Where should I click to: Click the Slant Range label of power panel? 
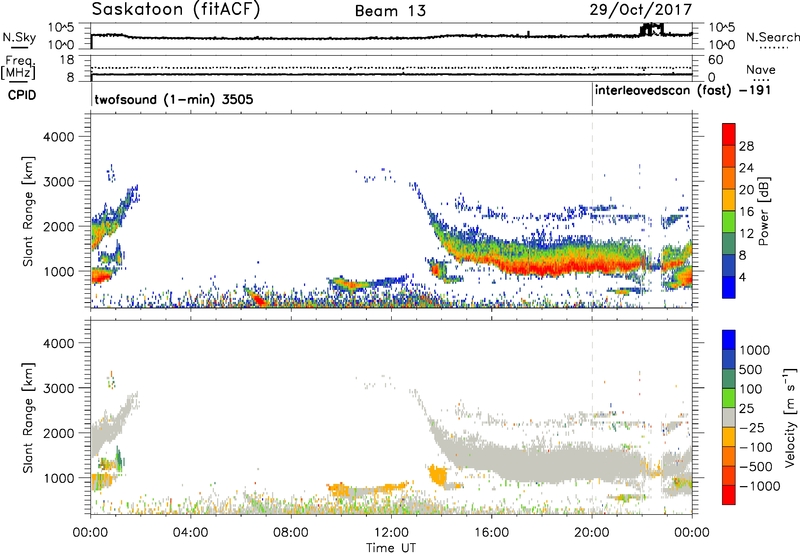click(28, 211)
